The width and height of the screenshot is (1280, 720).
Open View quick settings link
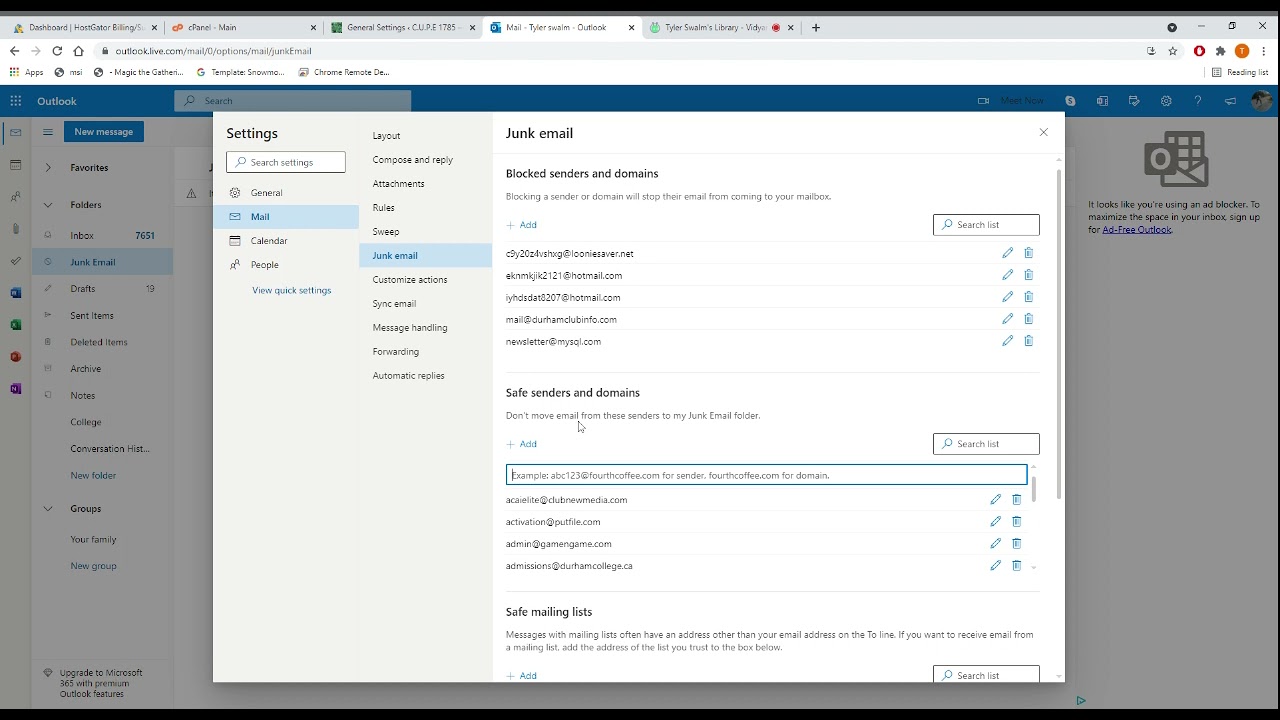[x=291, y=290]
